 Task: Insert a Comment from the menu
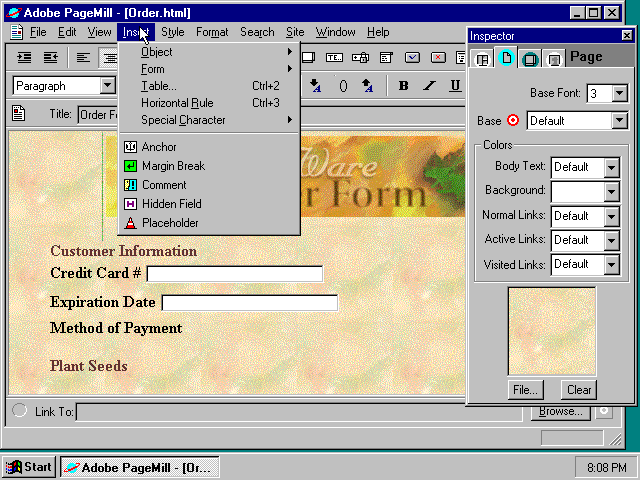(x=164, y=185)
